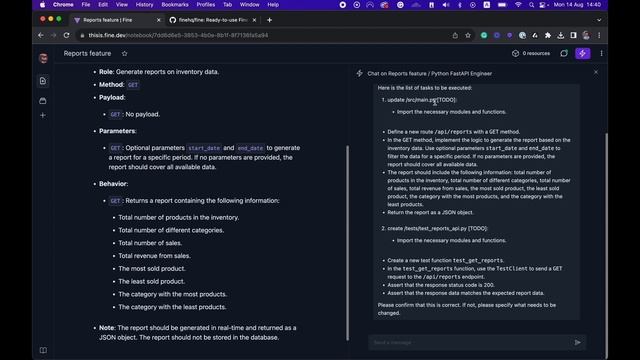Click 'create /tests/test_reports_api.py [TODO]' line

pos(437,229)
